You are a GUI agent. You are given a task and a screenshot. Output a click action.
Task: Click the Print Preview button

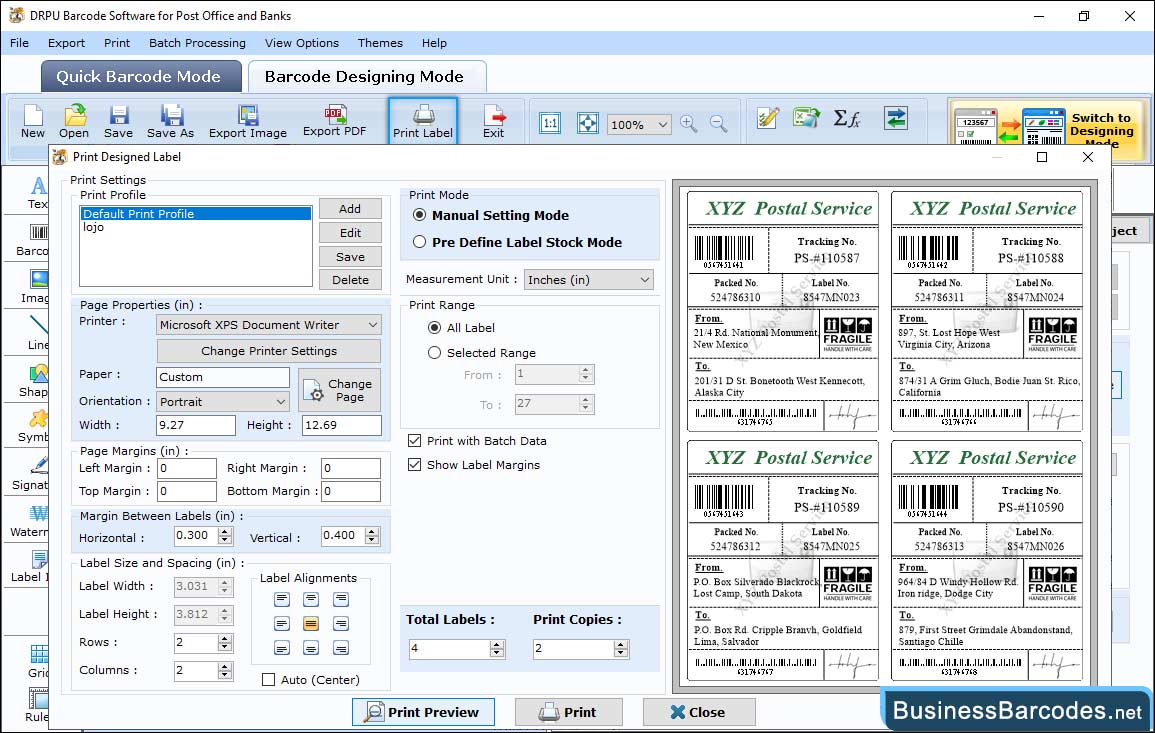(423, 712)
